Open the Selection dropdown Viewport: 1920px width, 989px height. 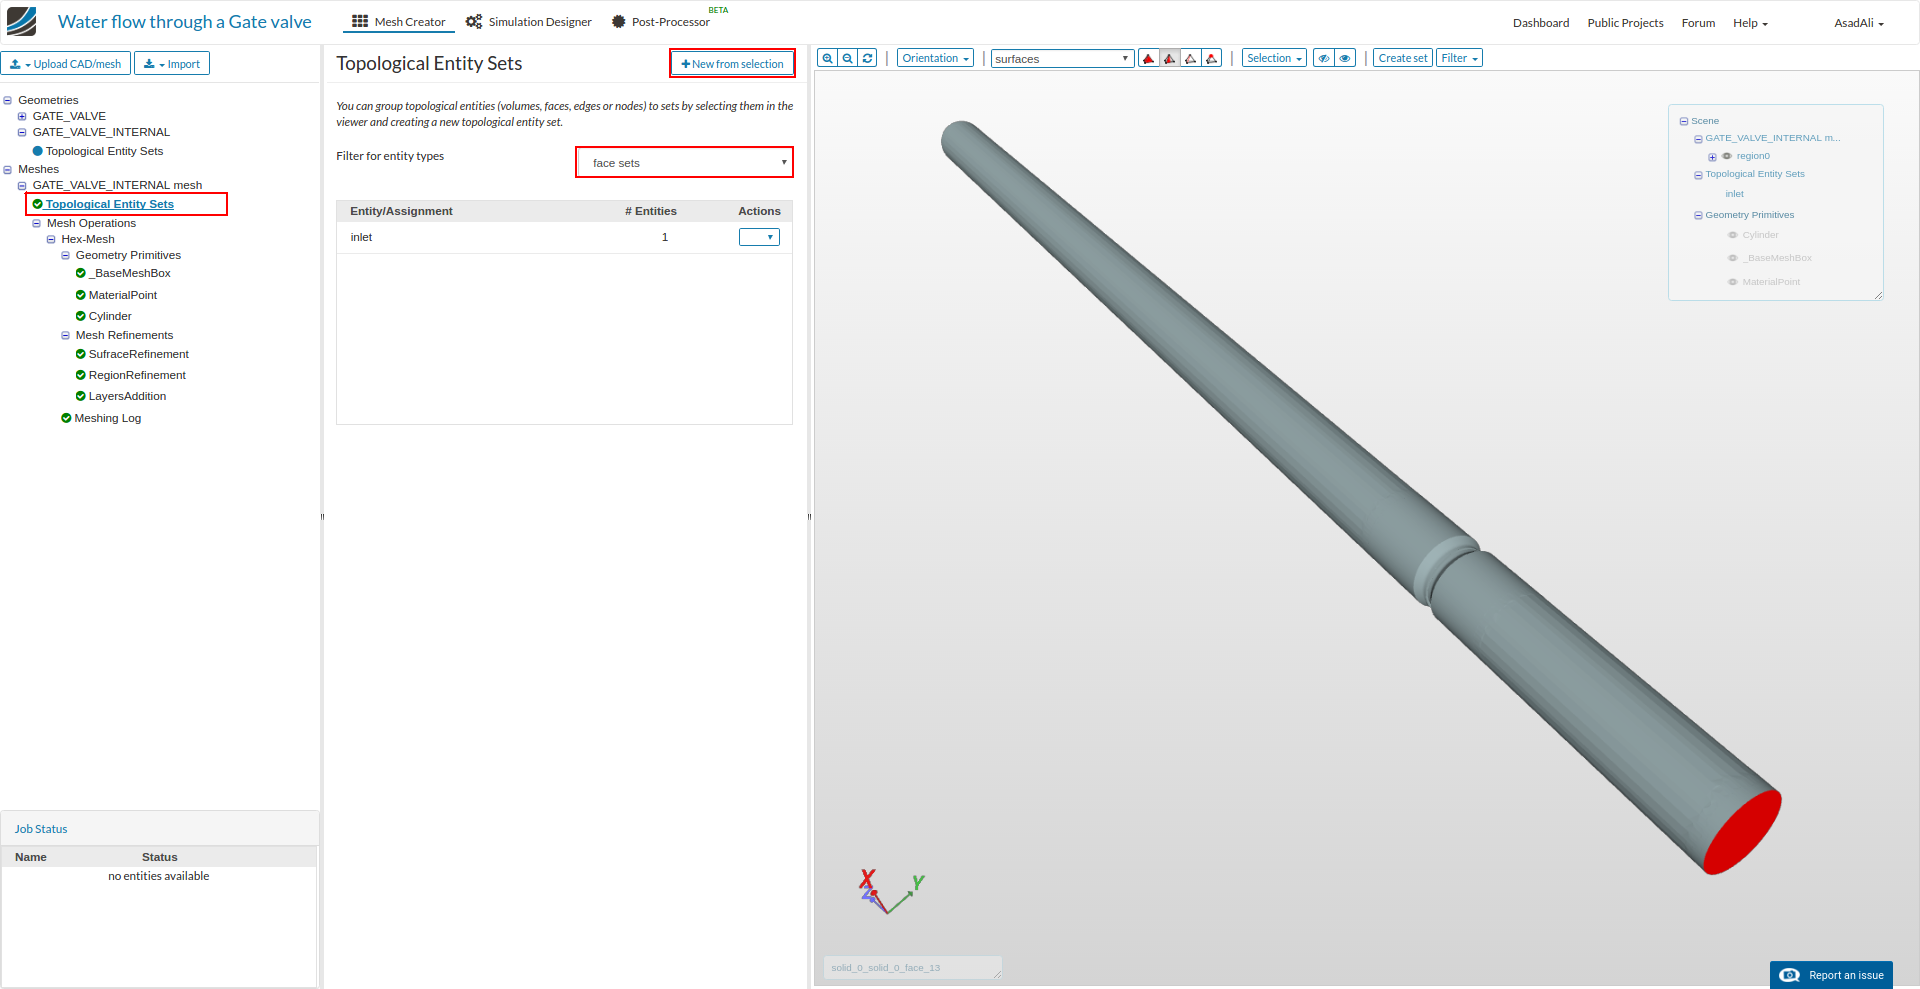[1274, 58]
